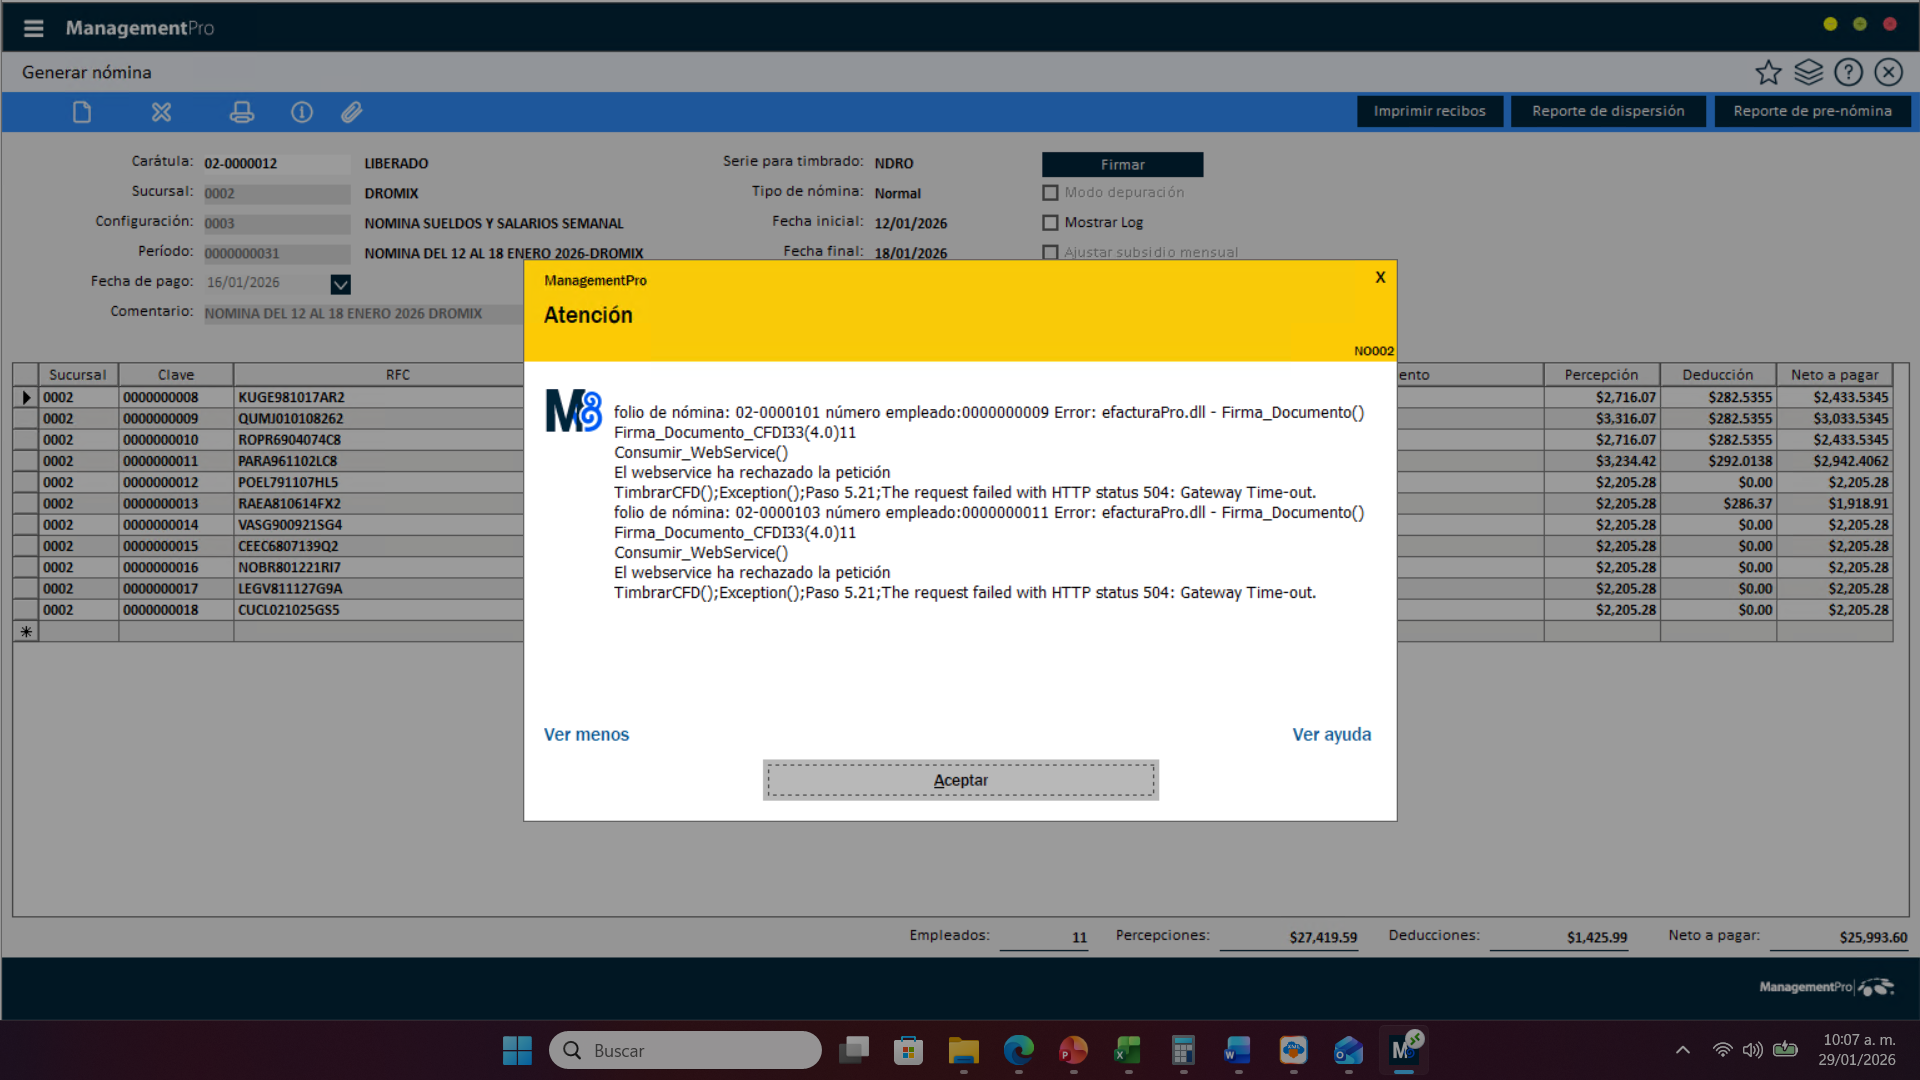Click the Aceptar button
Screen dimensions: 1920x1080
pyautogui.click(x=960, y=780)
